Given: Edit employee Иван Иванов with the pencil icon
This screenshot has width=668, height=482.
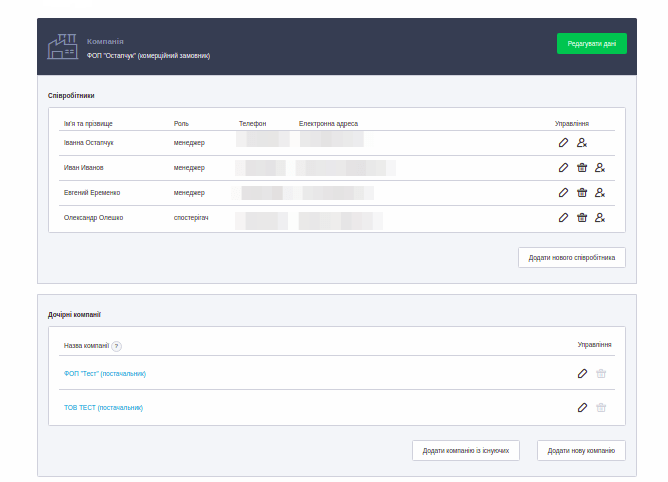Looking at the screenshot, I should point(564,168).
